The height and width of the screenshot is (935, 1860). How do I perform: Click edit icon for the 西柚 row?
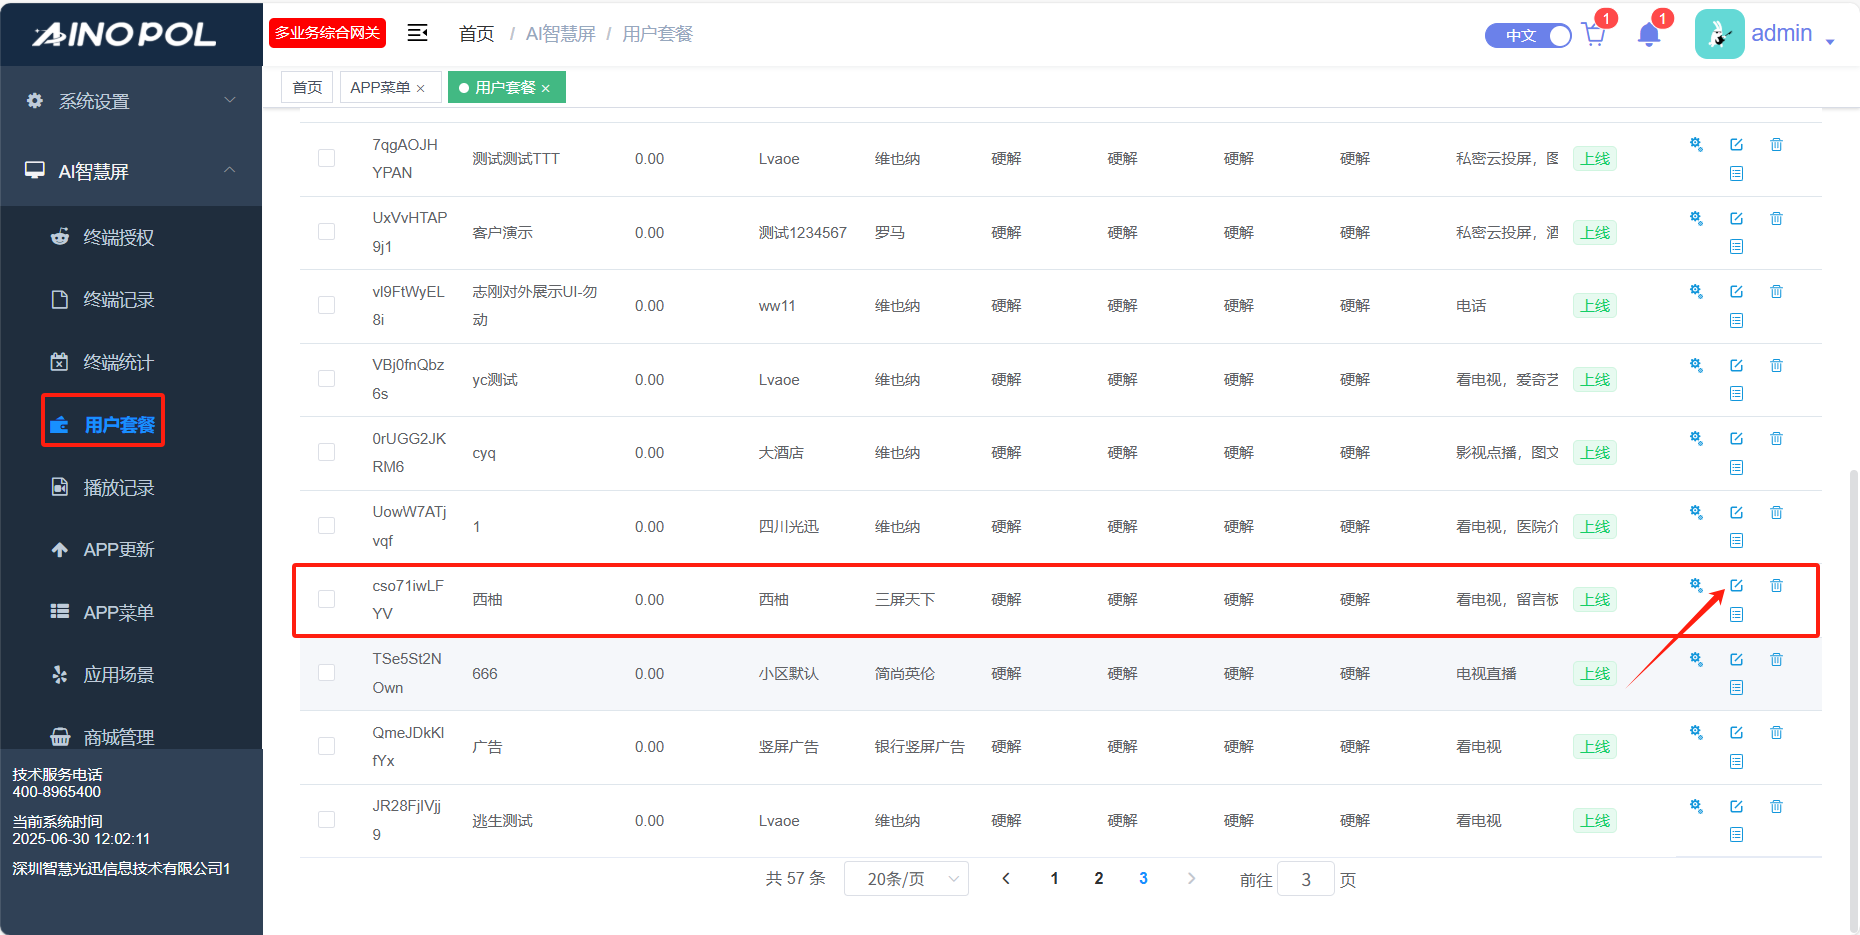pyautogui.click(x=1736, y=586)
